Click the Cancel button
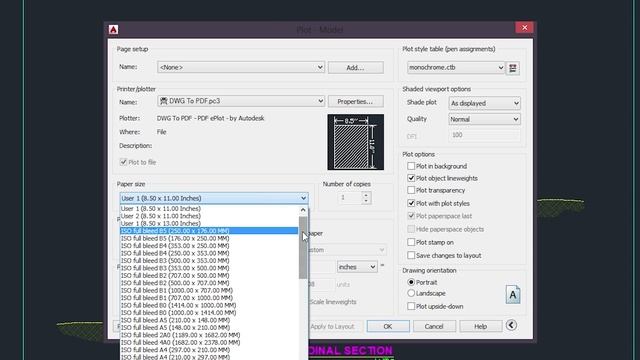 [434, 326]
